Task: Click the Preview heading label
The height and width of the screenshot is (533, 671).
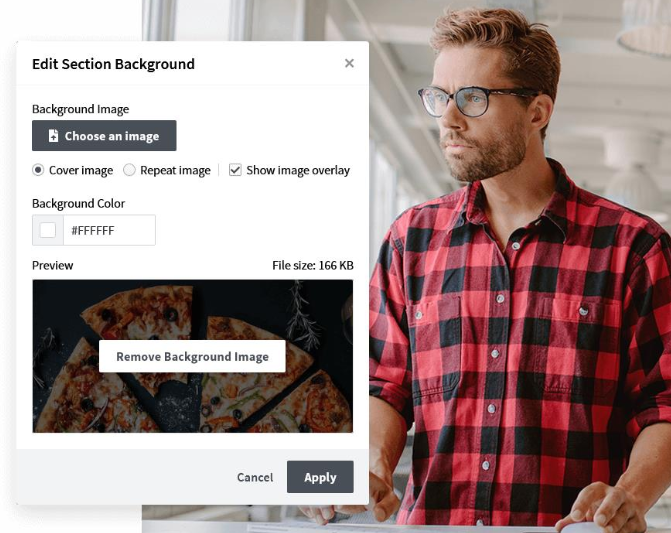Action: [x=53, y=266]
